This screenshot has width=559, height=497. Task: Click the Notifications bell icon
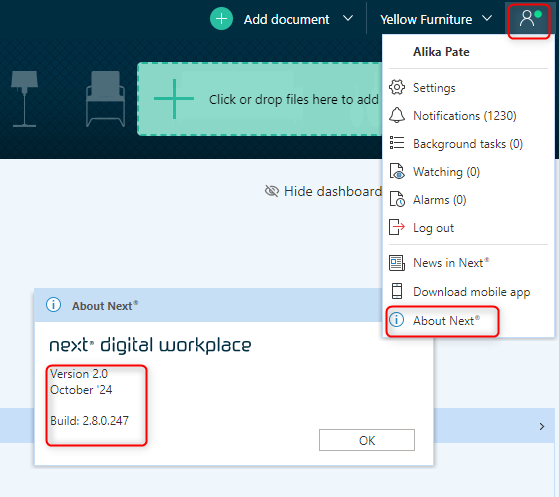click(397, 115)
